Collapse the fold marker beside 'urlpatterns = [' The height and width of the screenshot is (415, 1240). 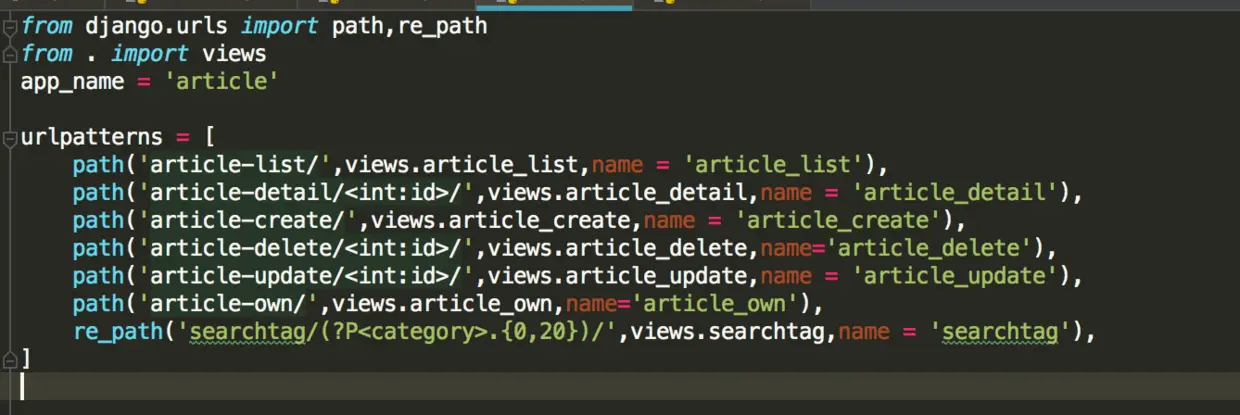9,137
